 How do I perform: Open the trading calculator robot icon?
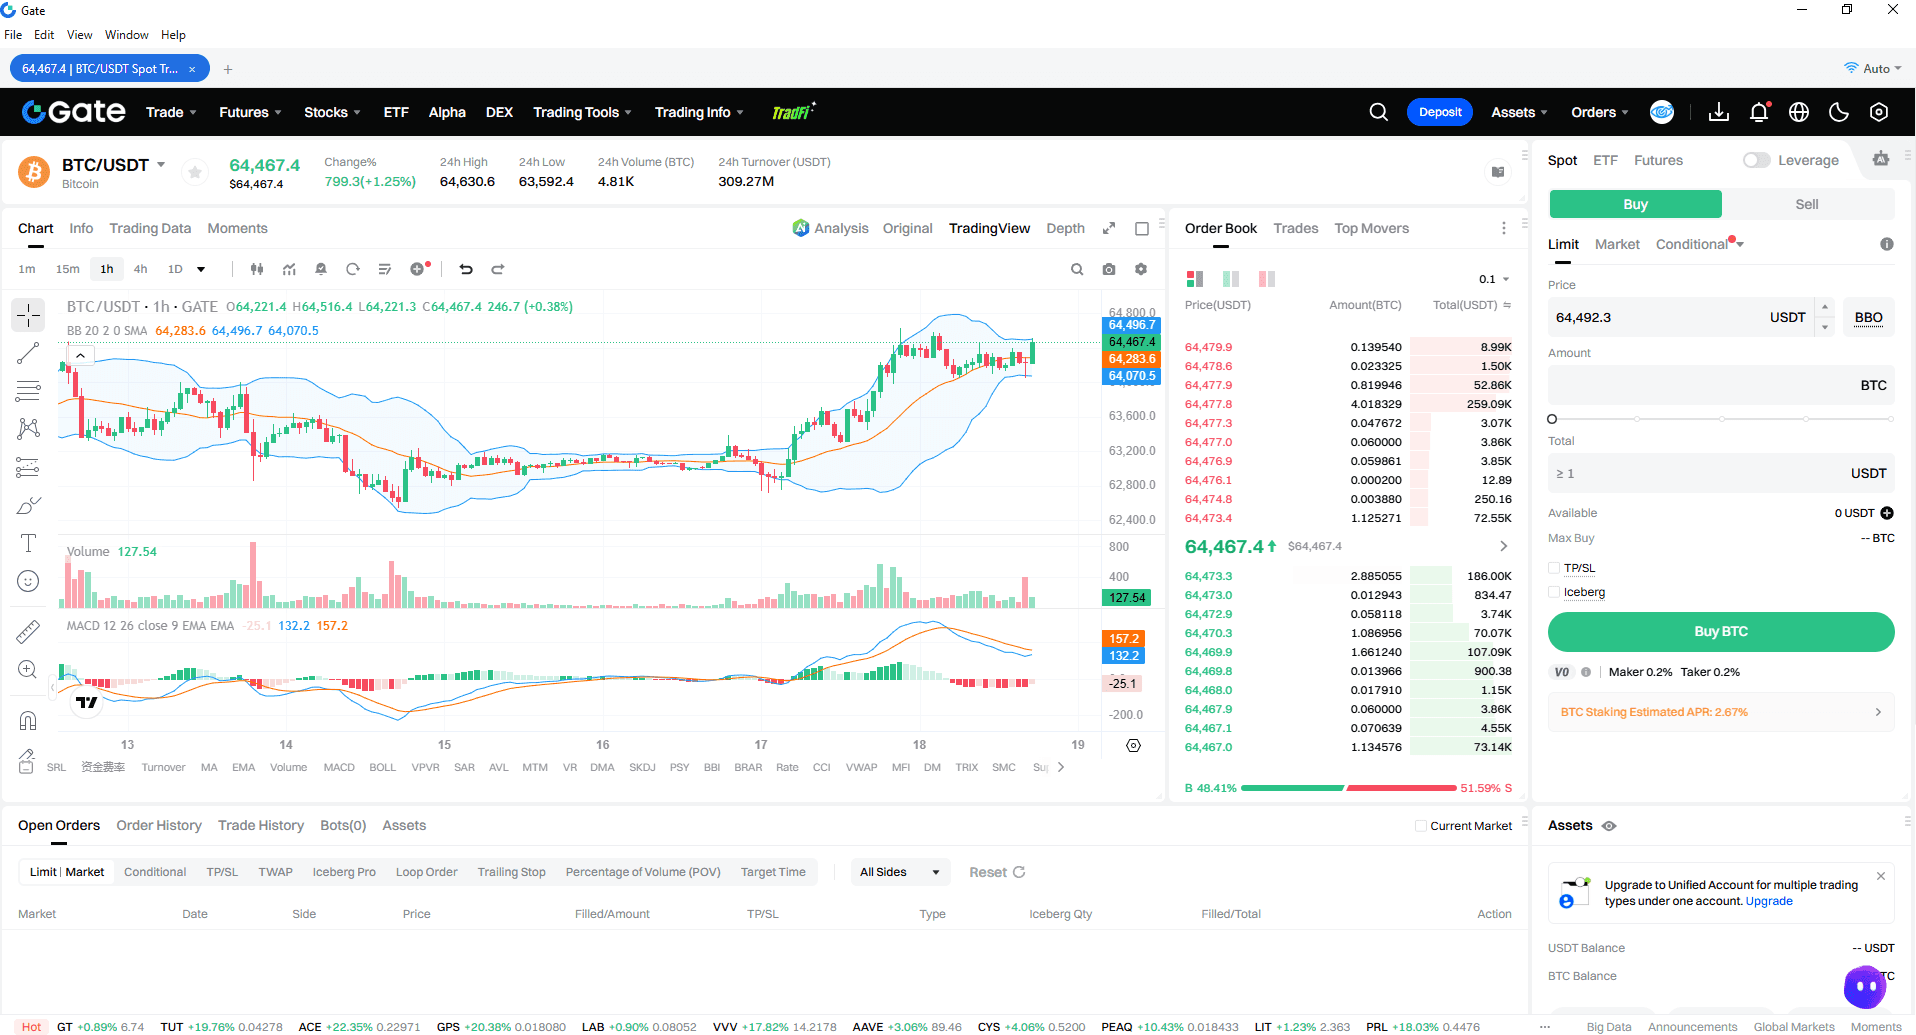[1881, 159]
